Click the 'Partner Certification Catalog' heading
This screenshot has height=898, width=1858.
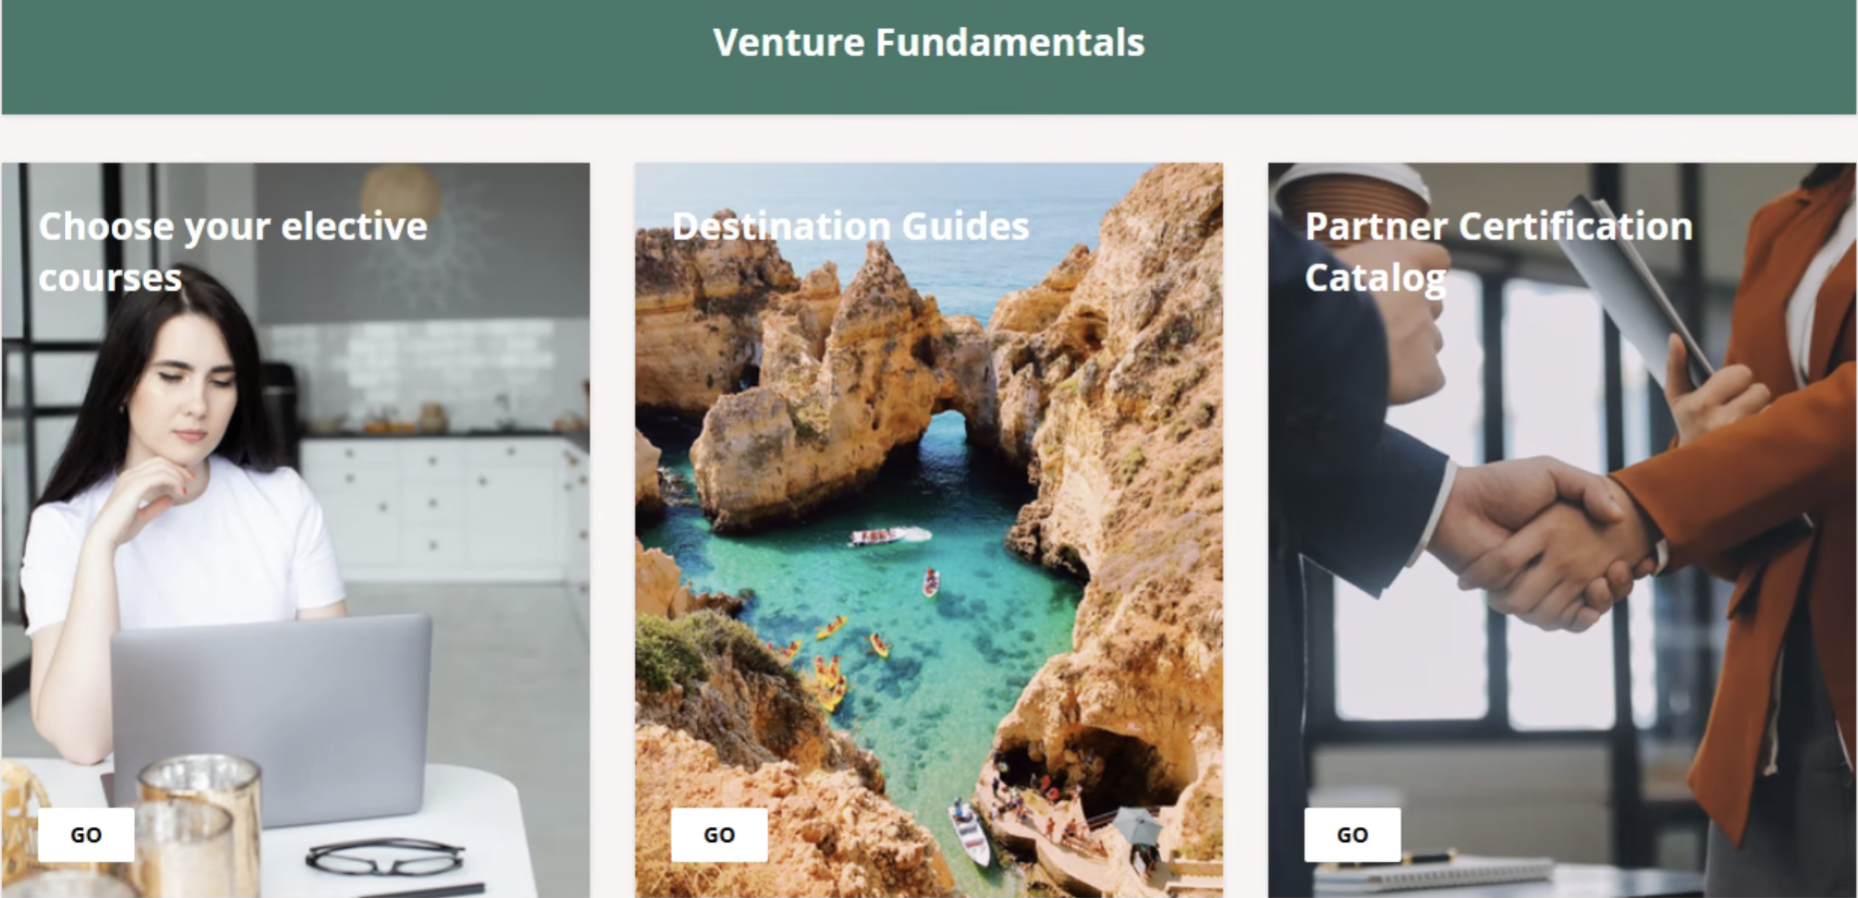pos(1498,252)
